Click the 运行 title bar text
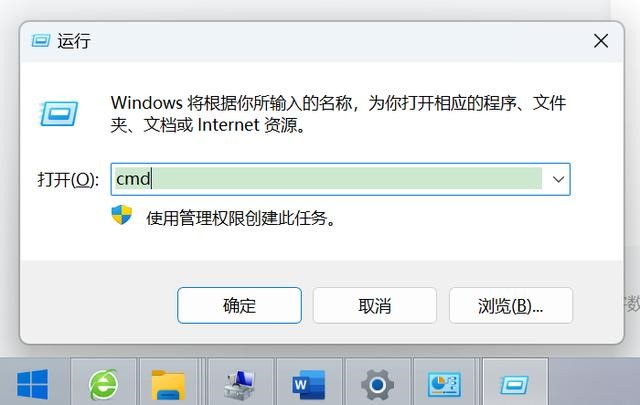Screen dimensions: 640x405 pos(73,41)
